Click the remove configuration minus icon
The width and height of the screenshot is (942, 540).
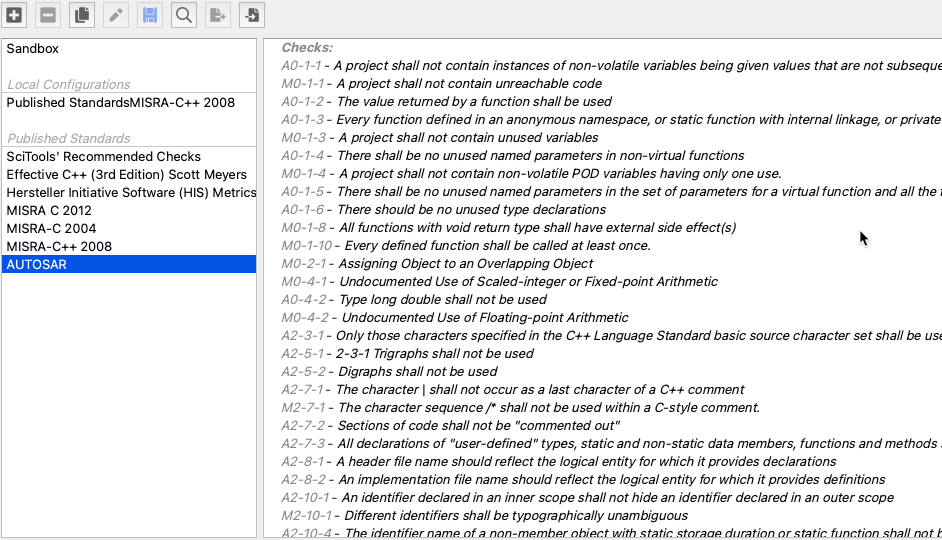coord(48,15)
